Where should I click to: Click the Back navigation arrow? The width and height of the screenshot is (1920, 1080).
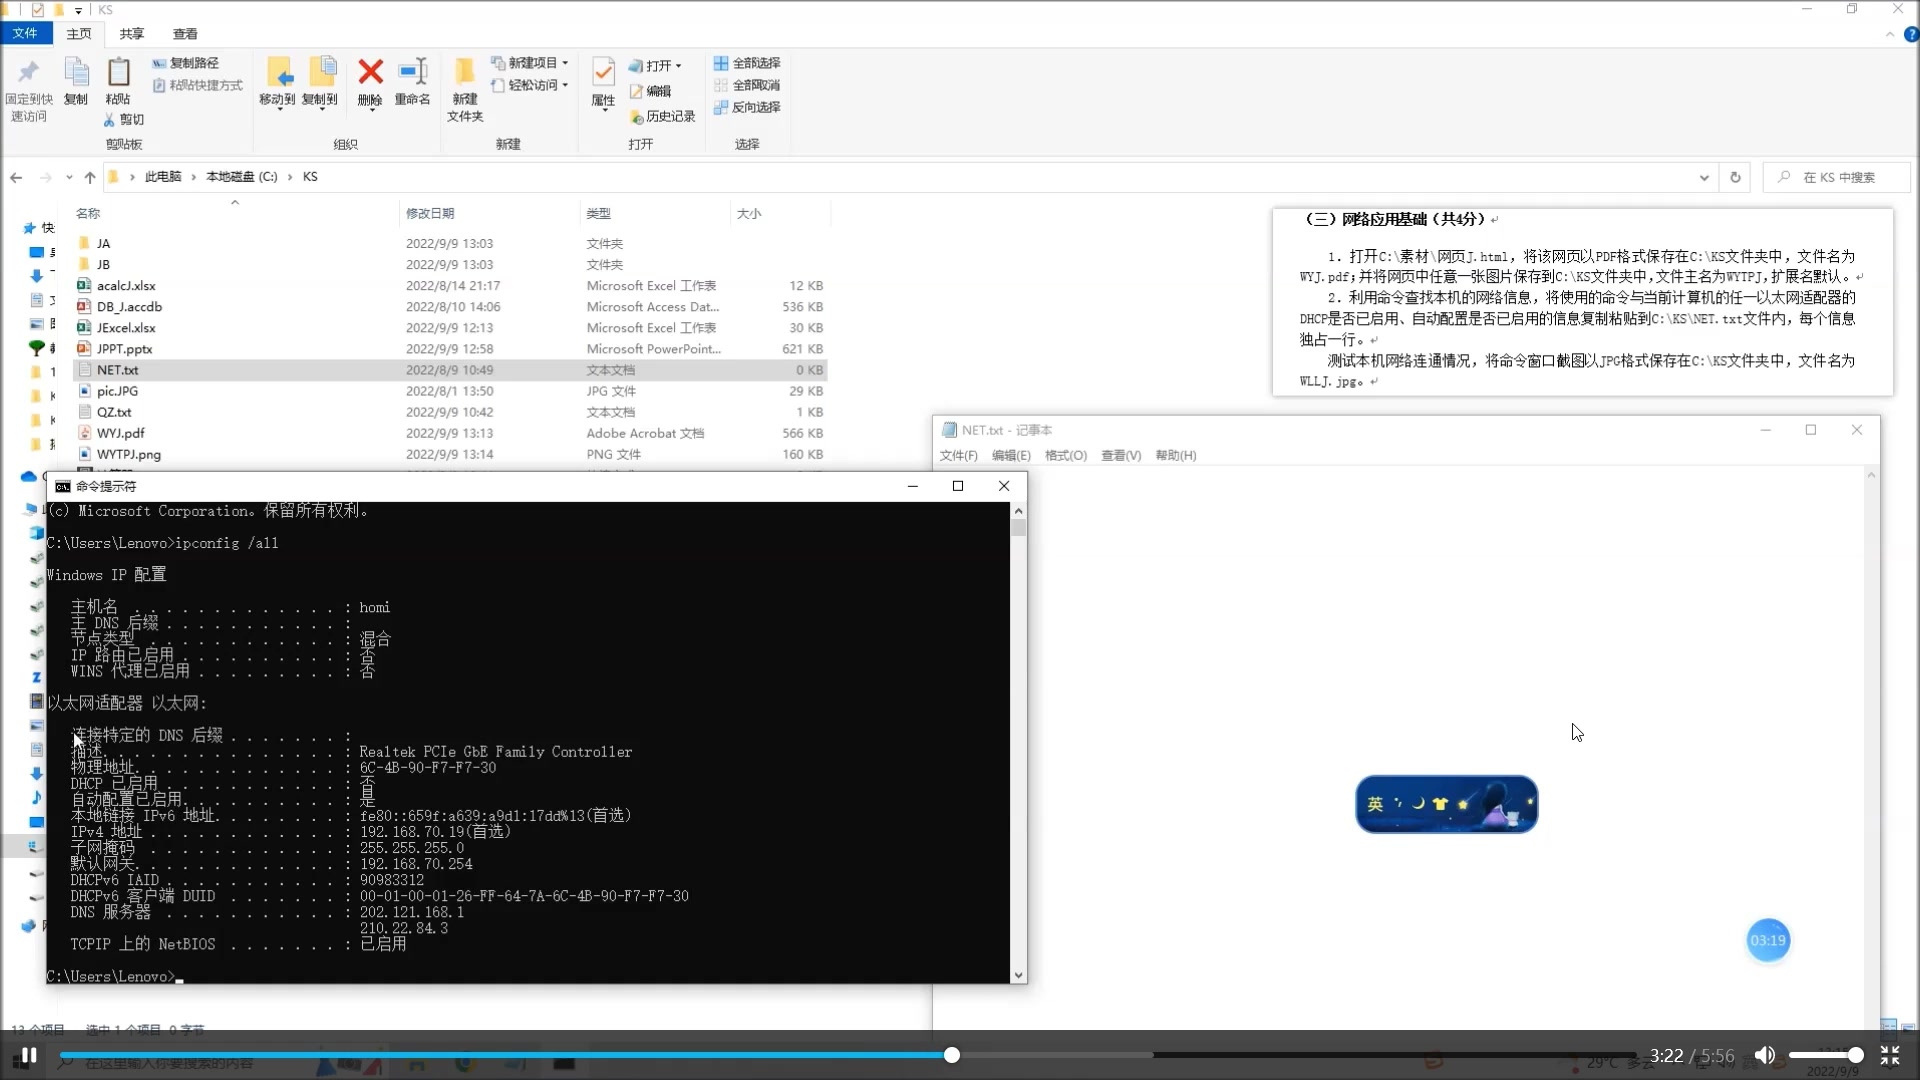click(x=16, y=177)
